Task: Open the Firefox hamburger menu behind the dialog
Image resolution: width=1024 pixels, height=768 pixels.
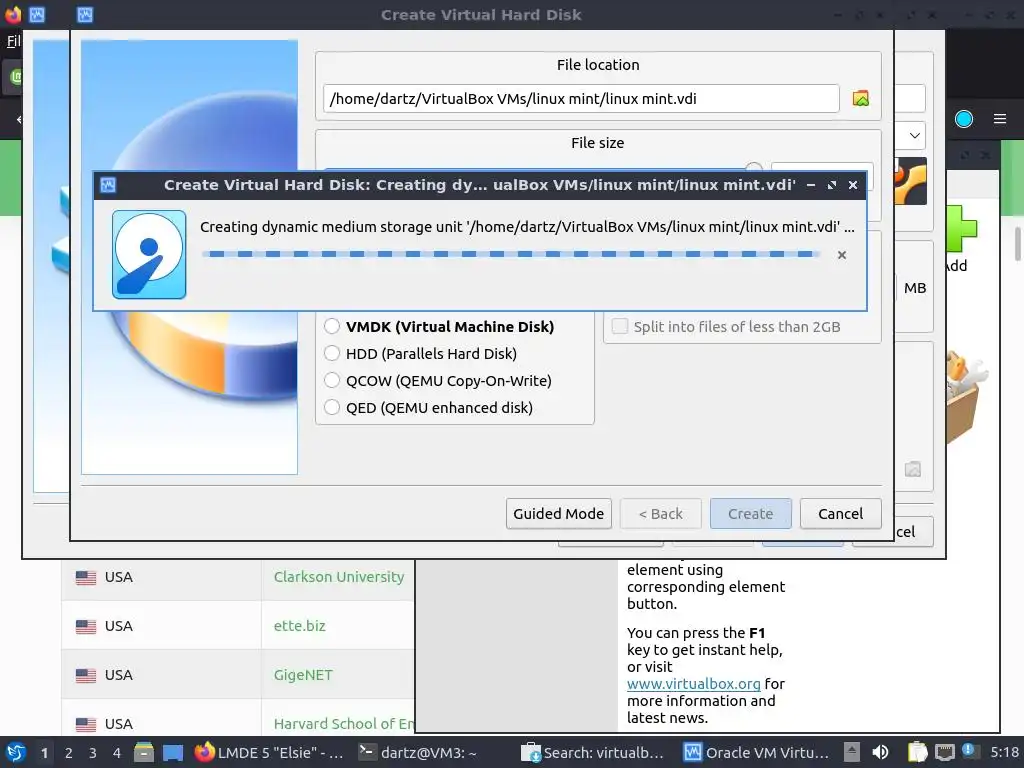Action: tap(999, 119)
